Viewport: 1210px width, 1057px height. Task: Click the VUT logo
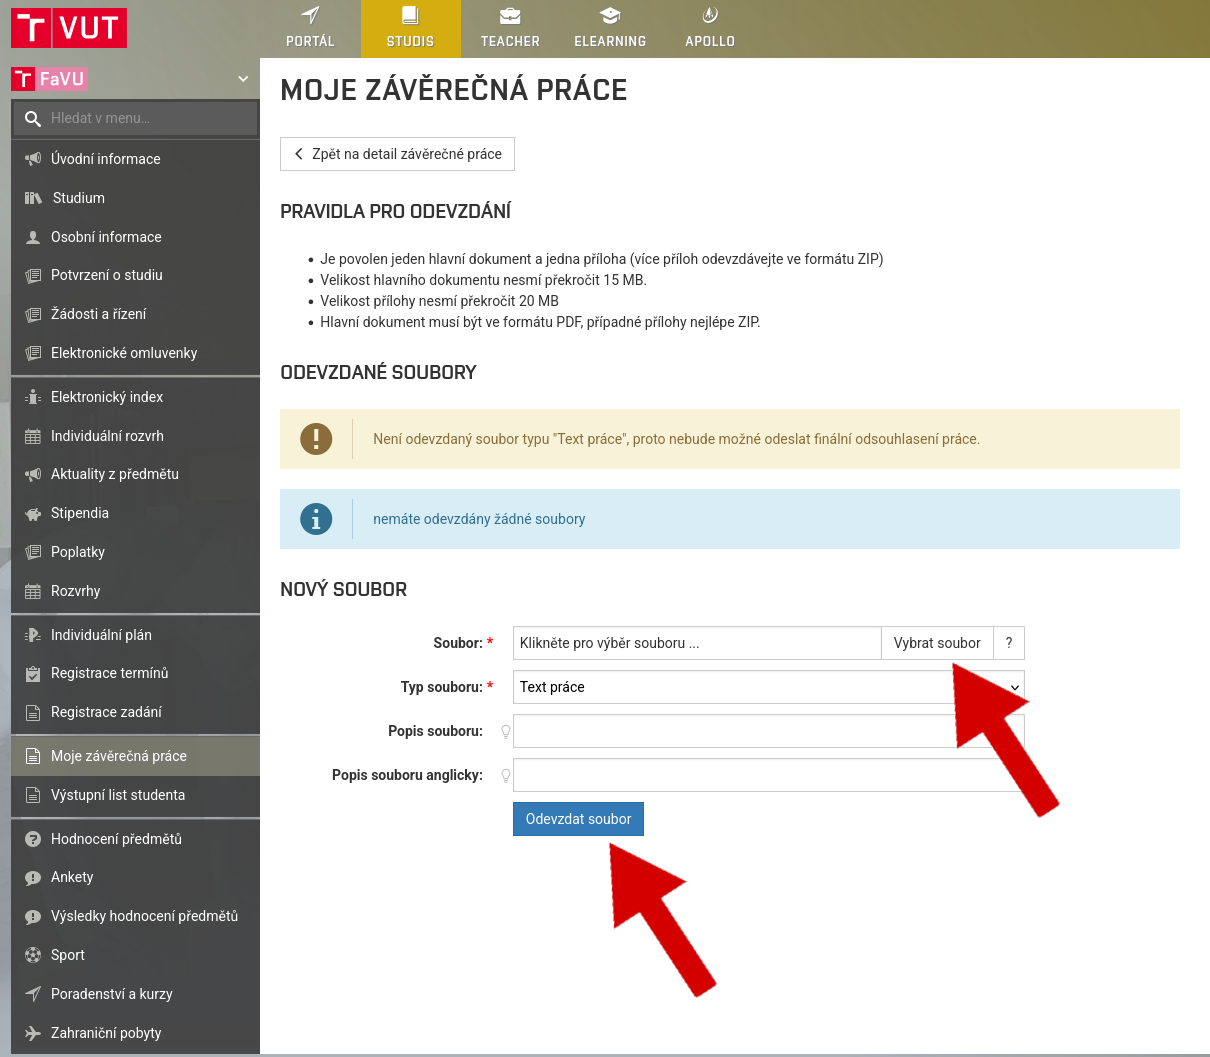69,27
